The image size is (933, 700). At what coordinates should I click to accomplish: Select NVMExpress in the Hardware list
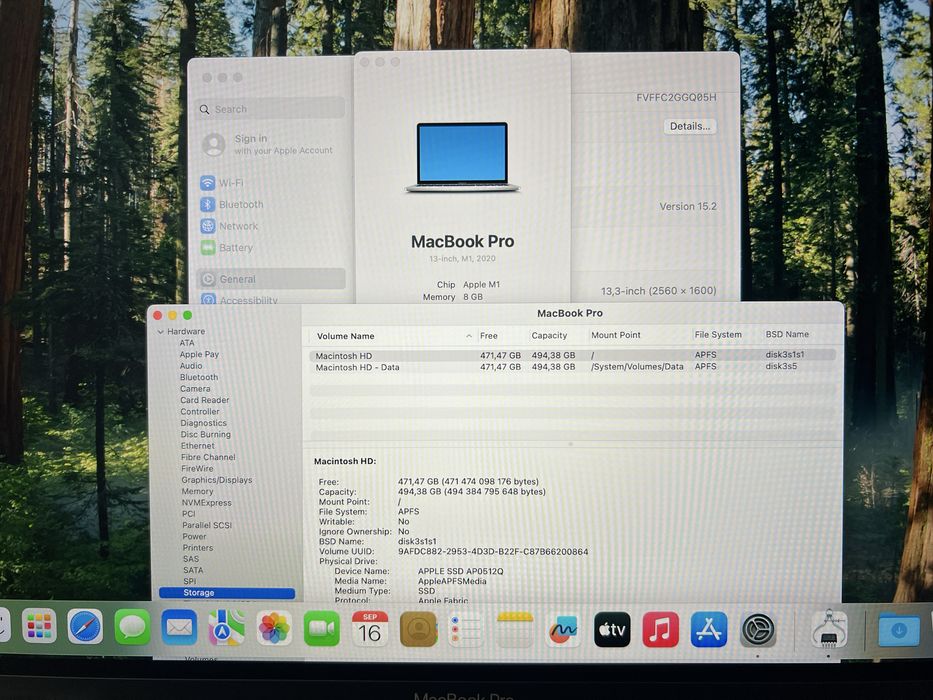[206, 502]
